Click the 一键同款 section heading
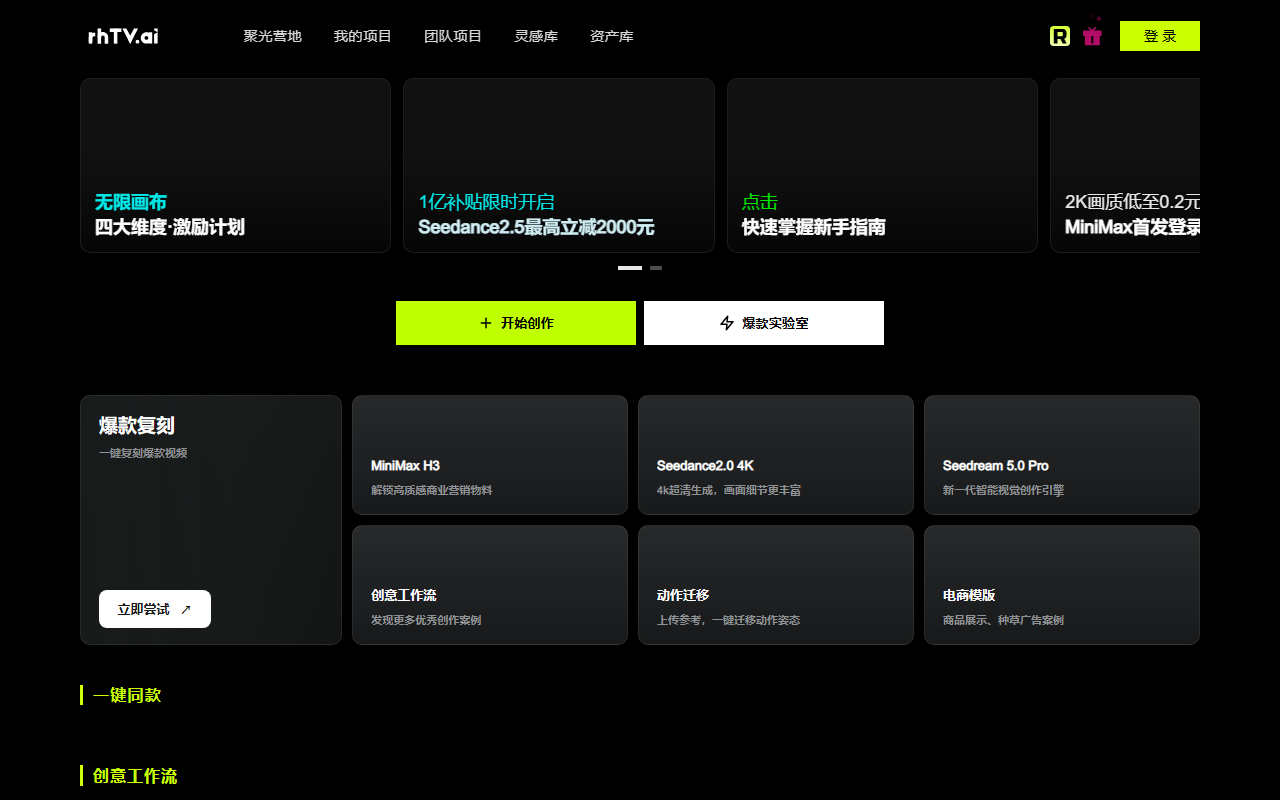This screenshot has width=1280, height=800. click(x=127, y=695)
